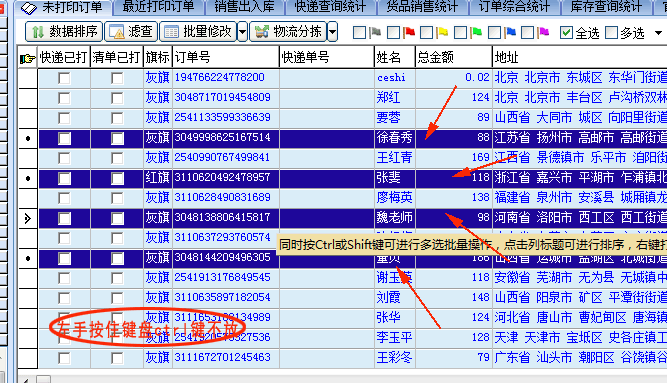Go to 快递查询统计 tab
The image size is (667, 383).
(330, 7)
